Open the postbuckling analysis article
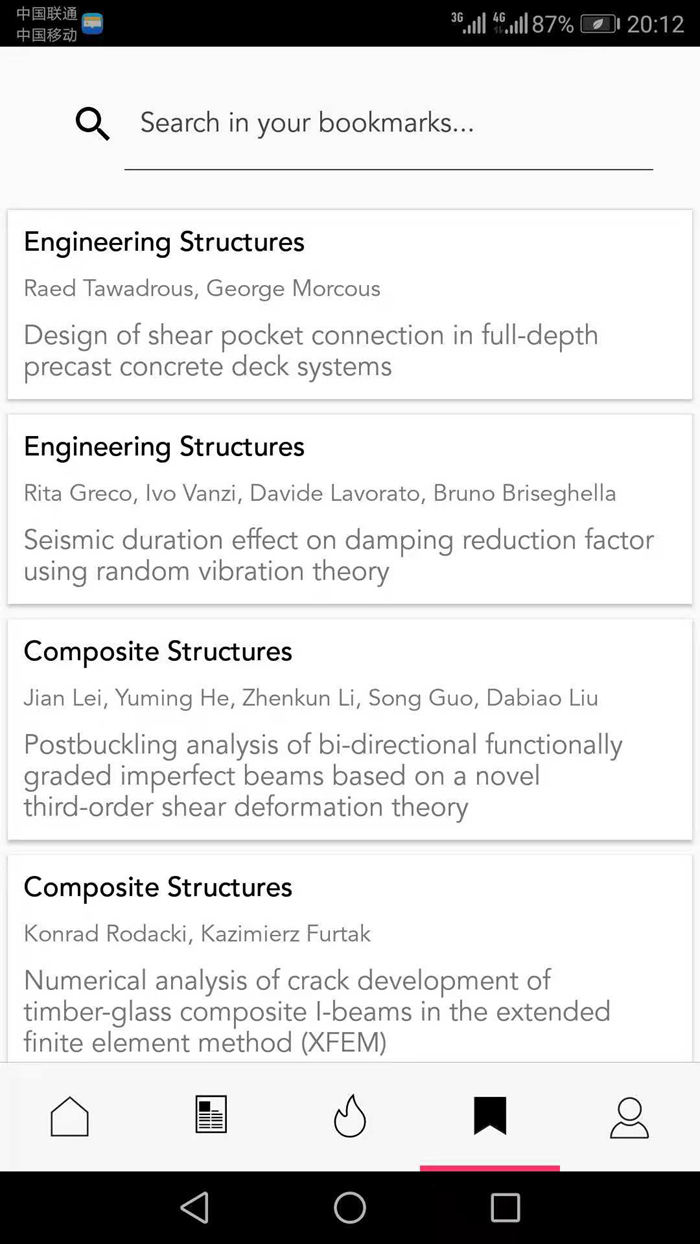 click(x=323, y=775)
